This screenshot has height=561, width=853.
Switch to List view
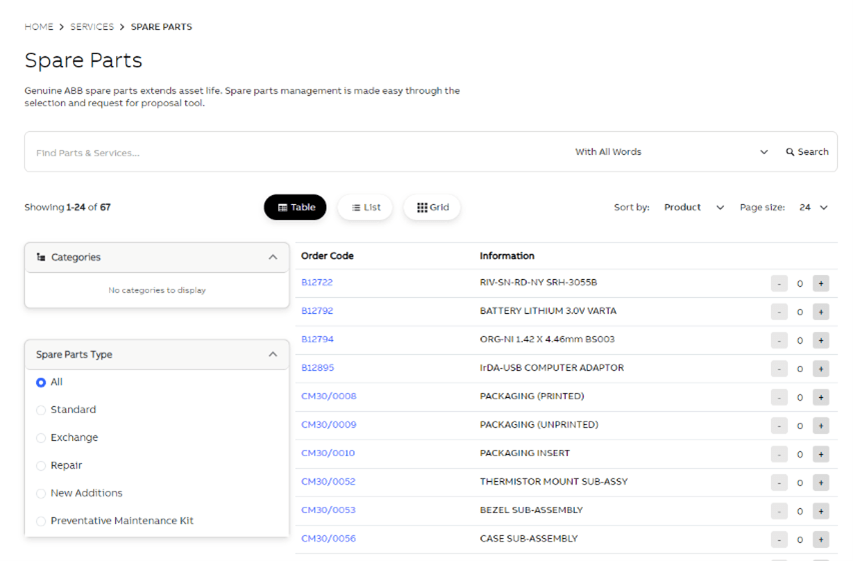click(x=365, y=208)
